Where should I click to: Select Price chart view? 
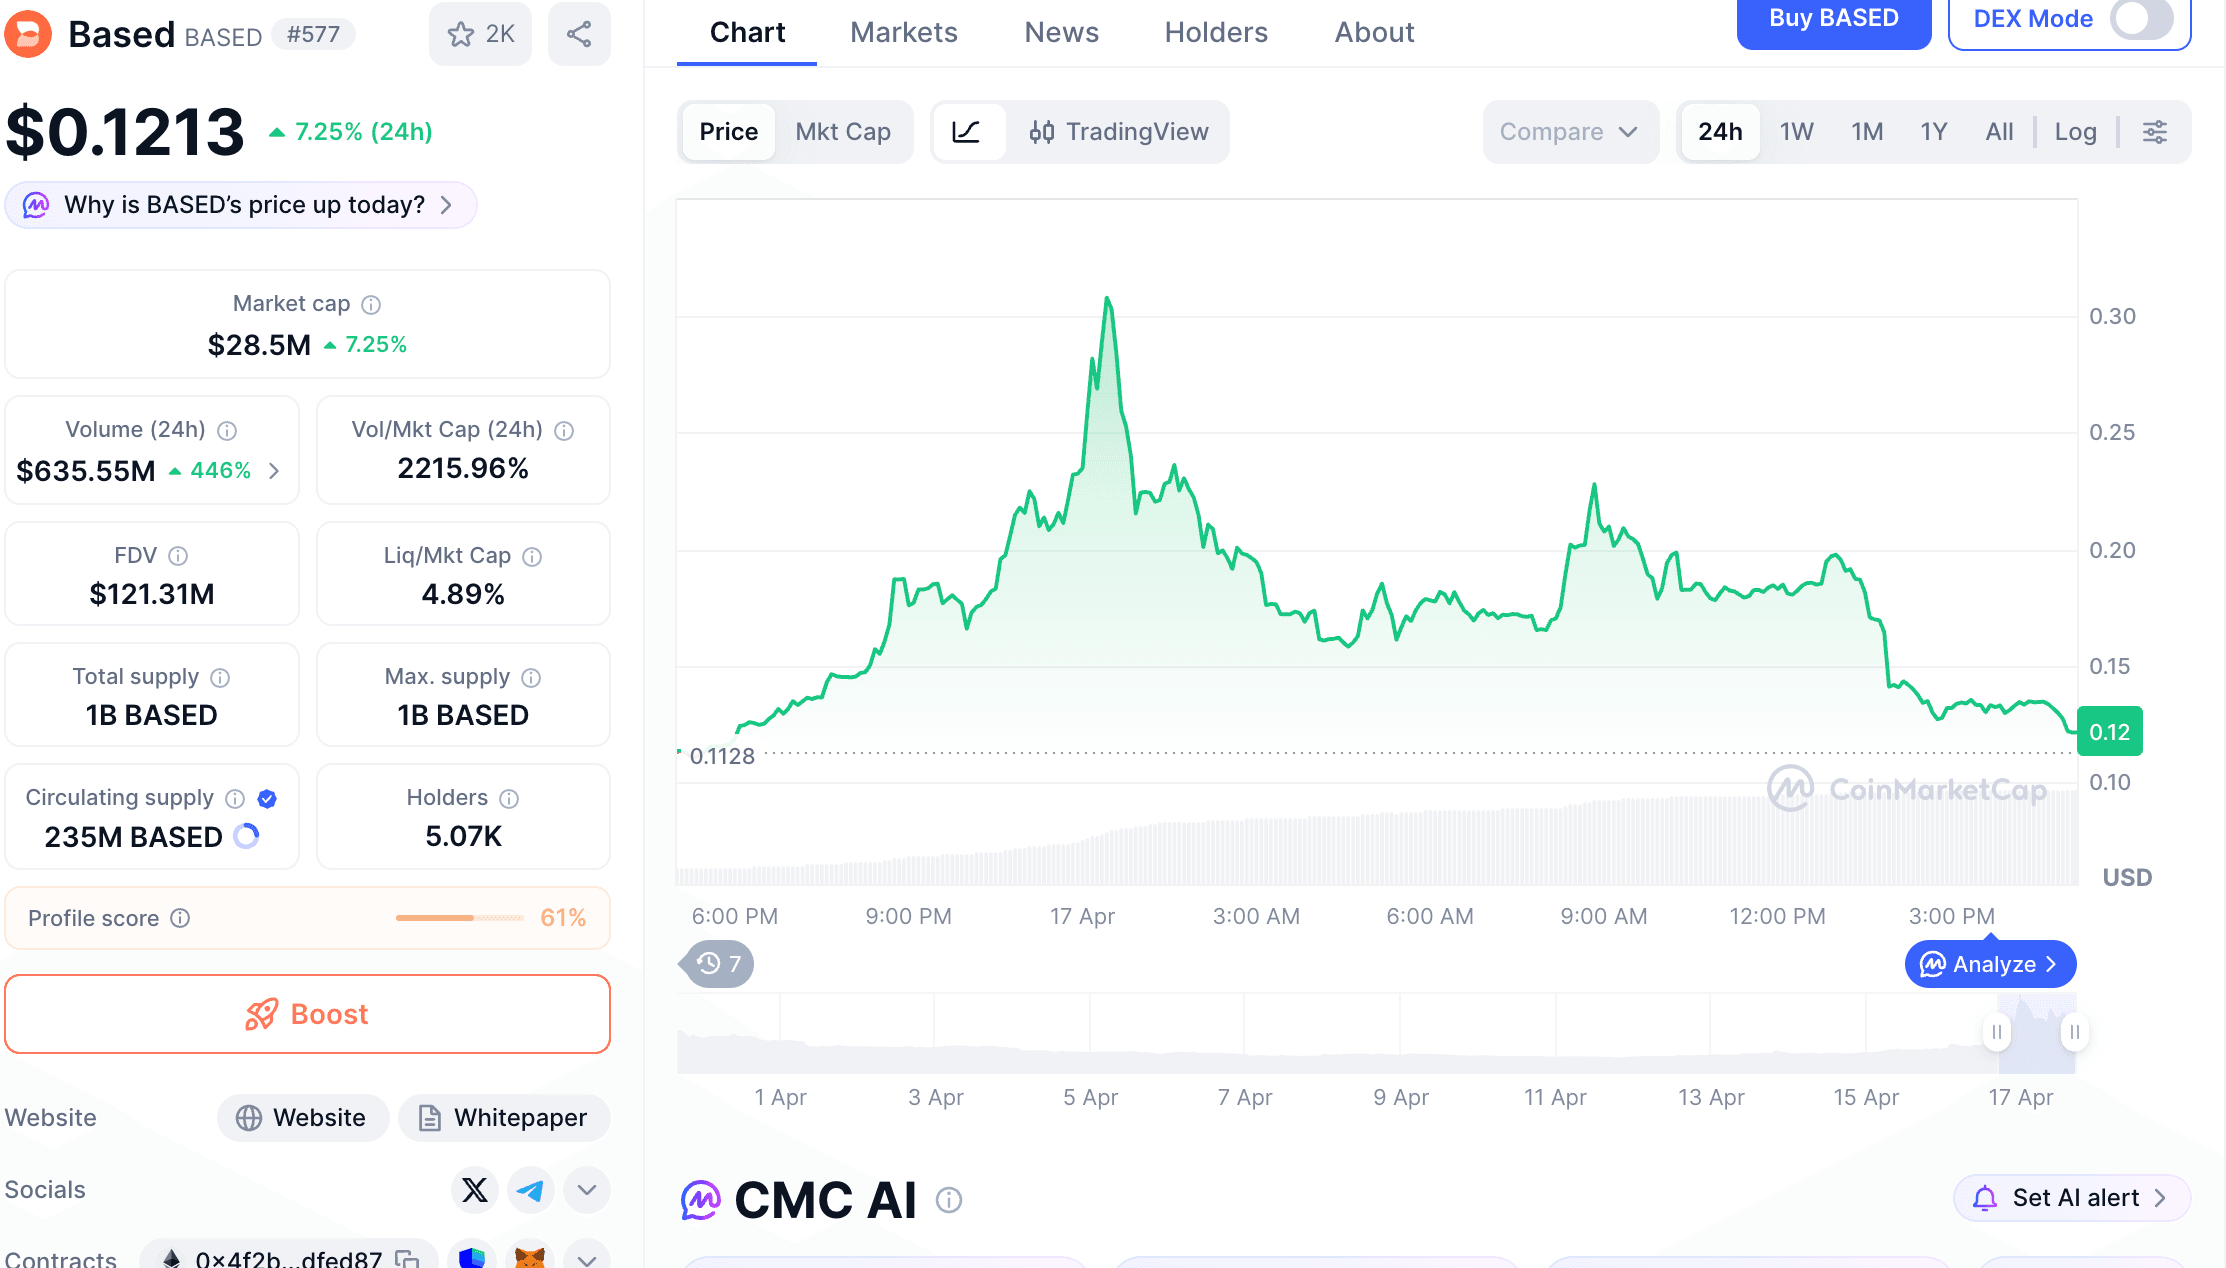click(729, 132)
